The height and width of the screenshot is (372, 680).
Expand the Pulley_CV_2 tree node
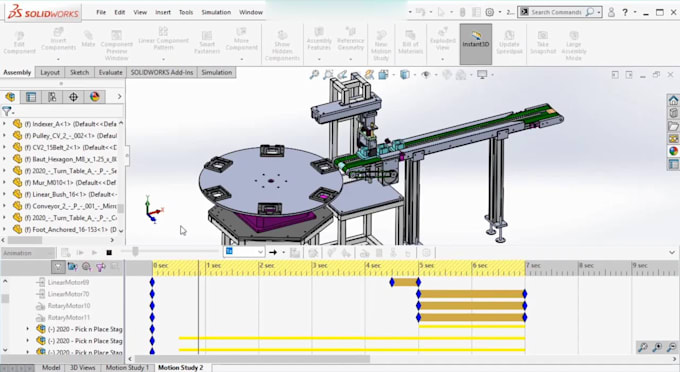point(4,135)
